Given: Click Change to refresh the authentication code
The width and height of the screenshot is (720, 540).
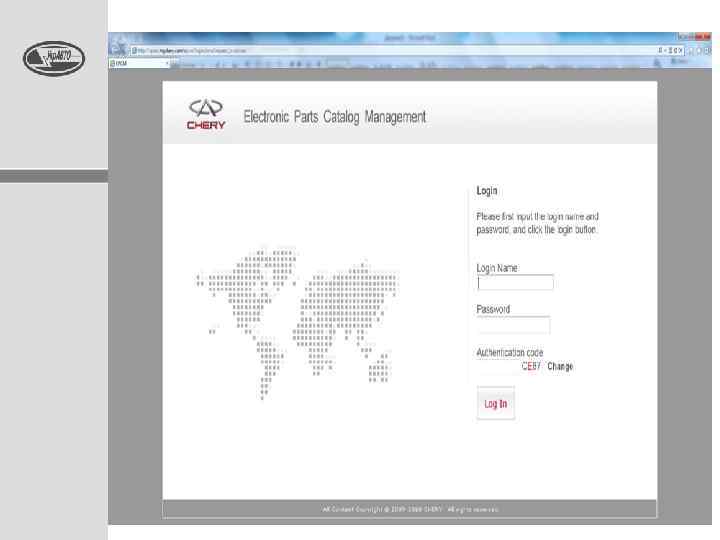Looking at the screenshot, I should 560,366.
